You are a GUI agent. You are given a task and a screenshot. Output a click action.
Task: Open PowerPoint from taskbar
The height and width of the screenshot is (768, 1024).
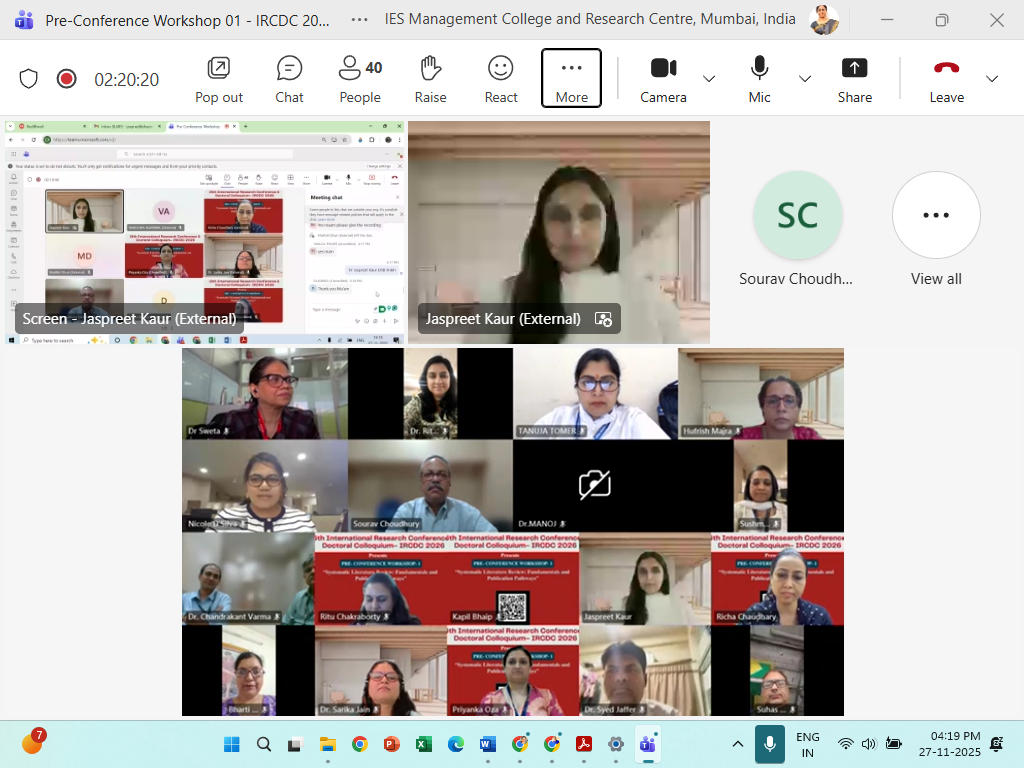click(392, 744)
